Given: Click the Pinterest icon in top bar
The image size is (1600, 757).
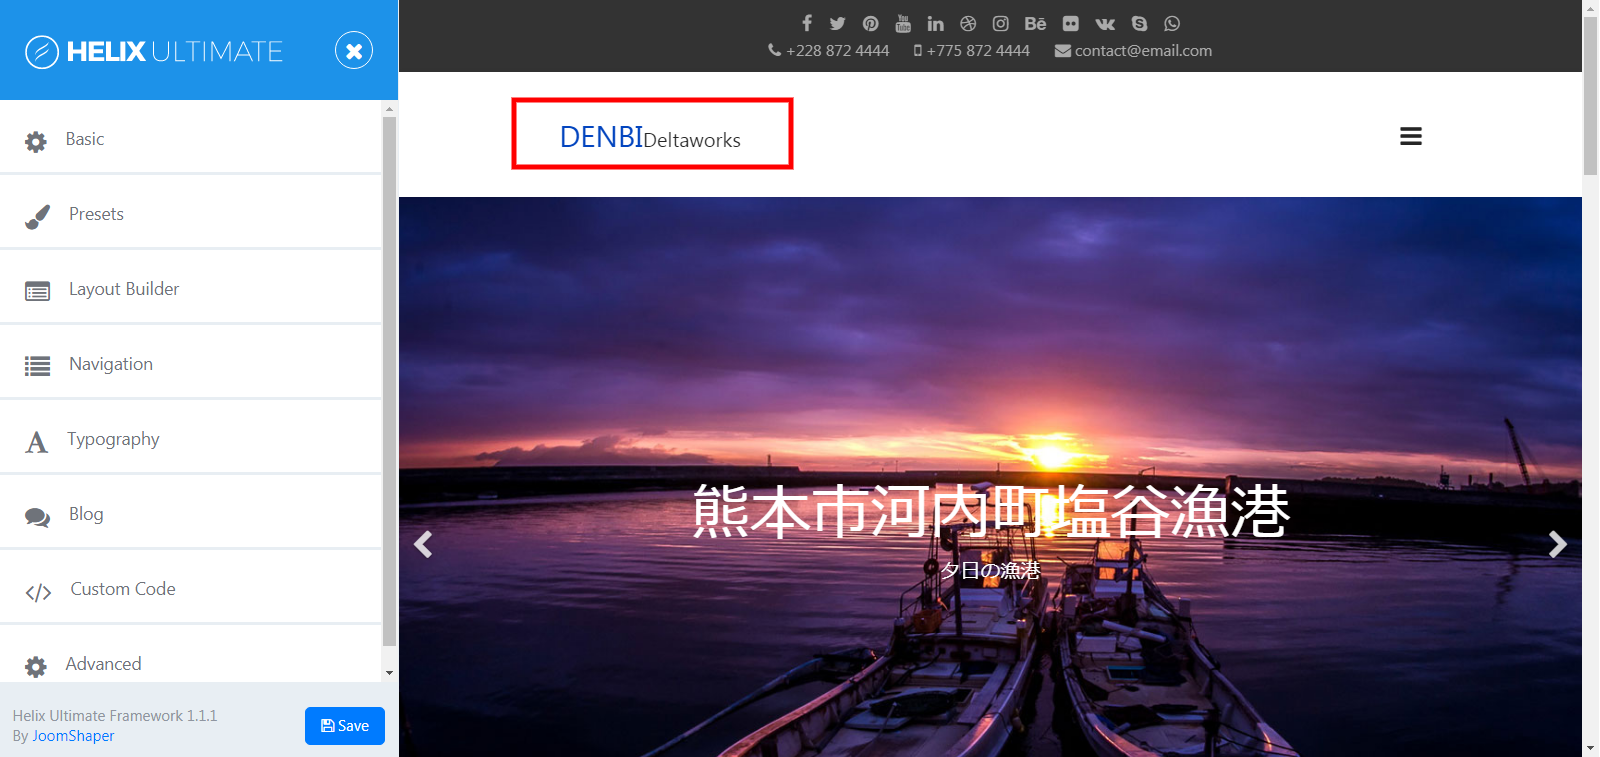Looking at the screenshot, I should (871, 23).
